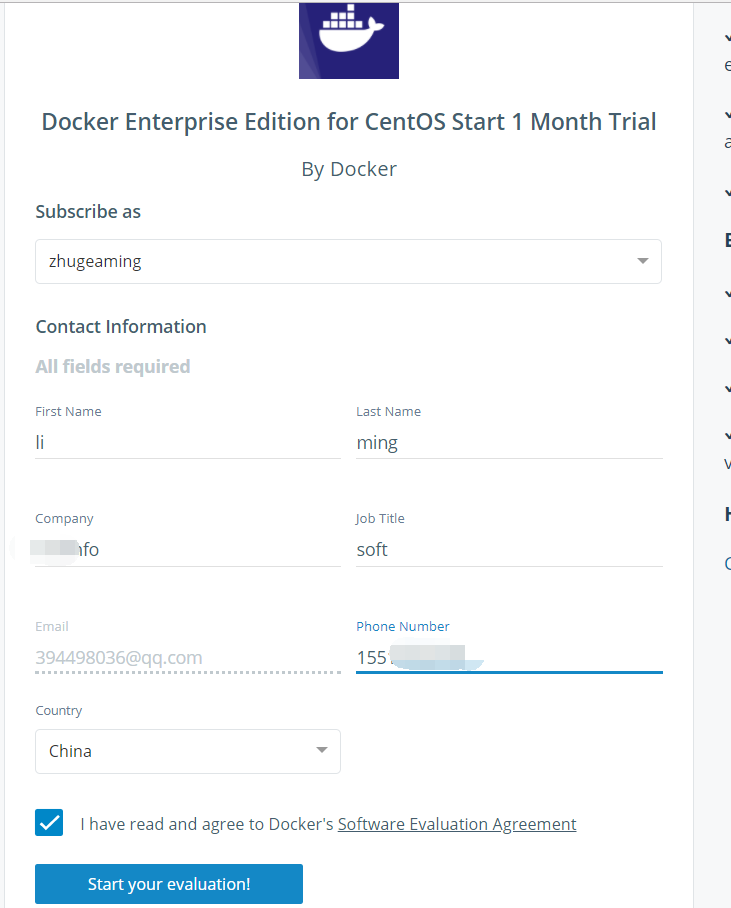Click the Contact Information heading

(121, 327)
